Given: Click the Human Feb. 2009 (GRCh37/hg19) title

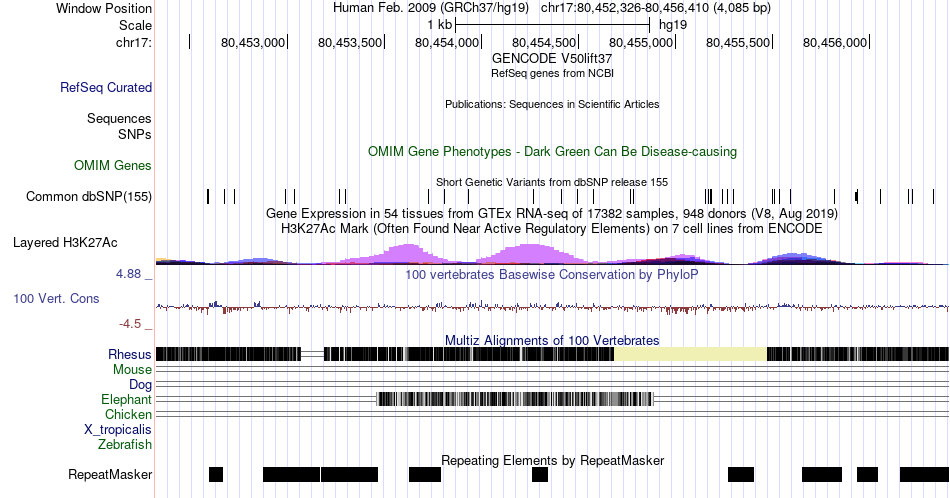Looking at the screenshot, I should coord(431,8).
